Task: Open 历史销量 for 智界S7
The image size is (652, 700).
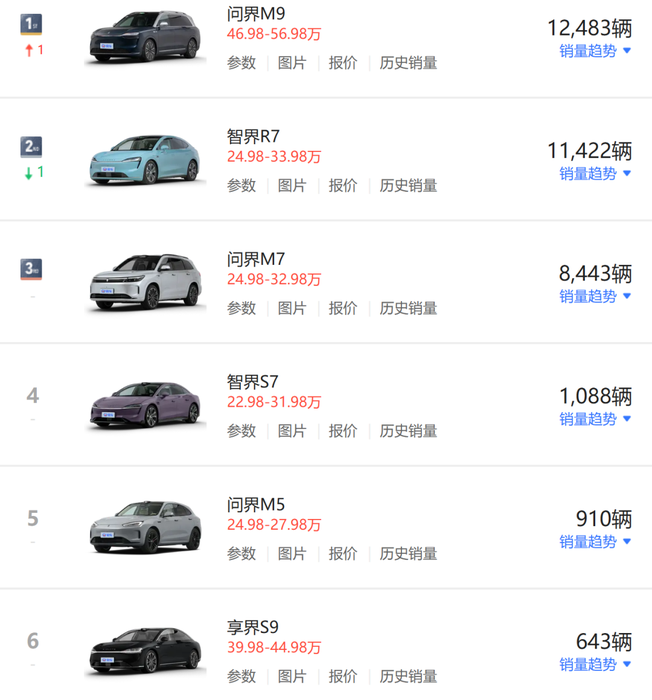Action: [408, 431]
